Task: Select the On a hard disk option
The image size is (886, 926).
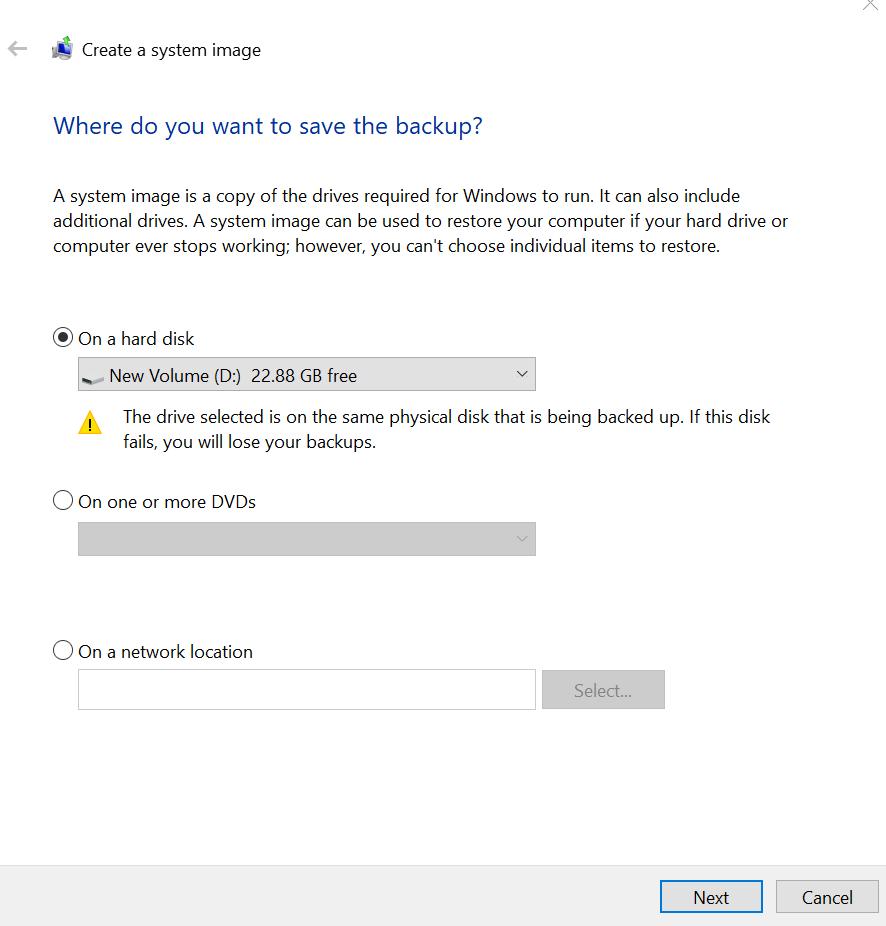Action: click(63, 338)
